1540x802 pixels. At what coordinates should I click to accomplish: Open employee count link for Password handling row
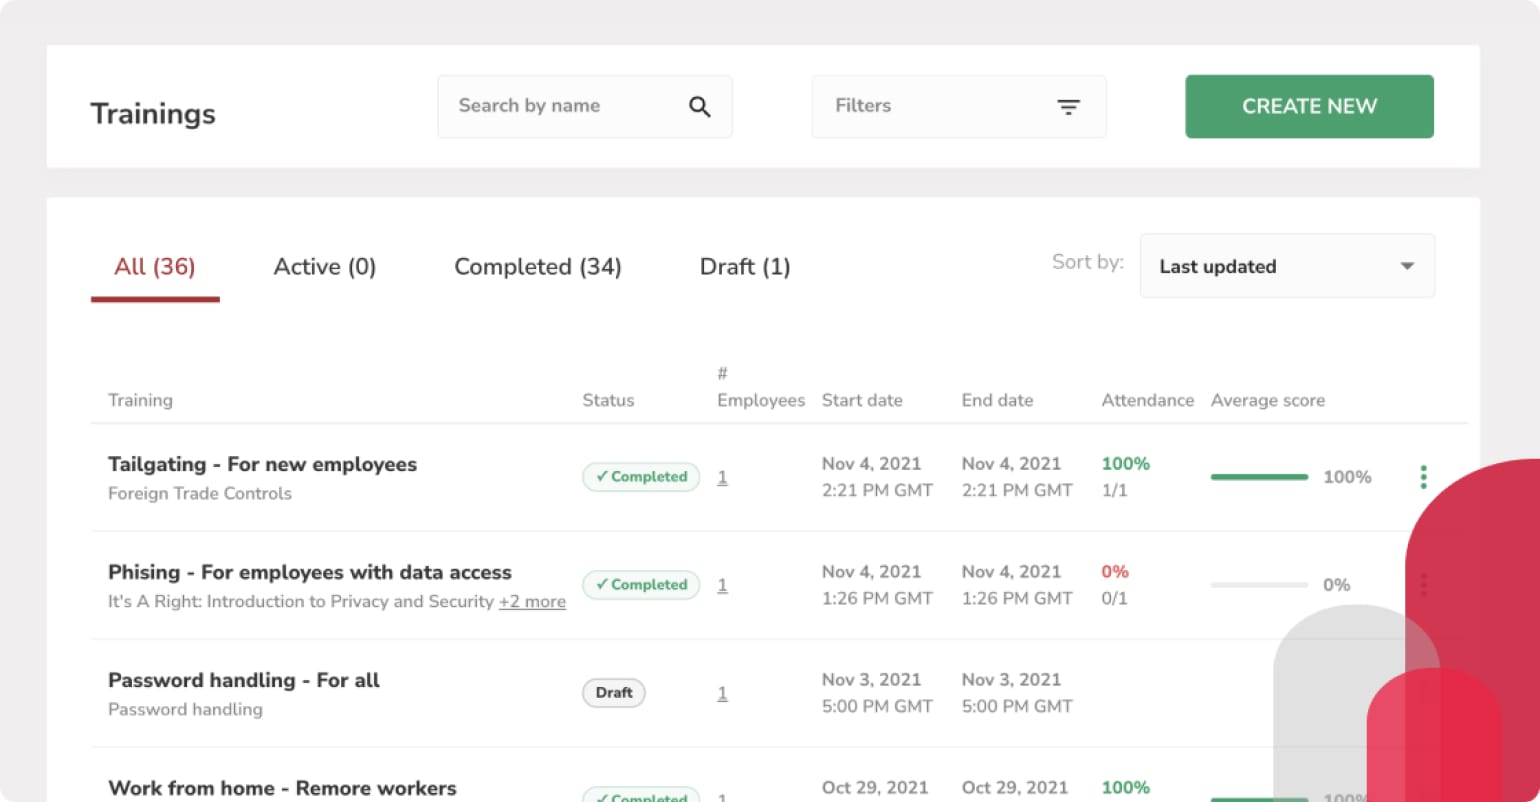(722, 693)
